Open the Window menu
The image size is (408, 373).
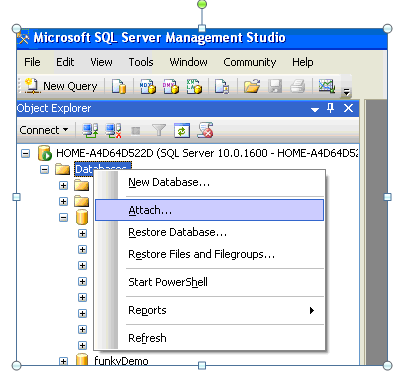(x=188, y=62)
